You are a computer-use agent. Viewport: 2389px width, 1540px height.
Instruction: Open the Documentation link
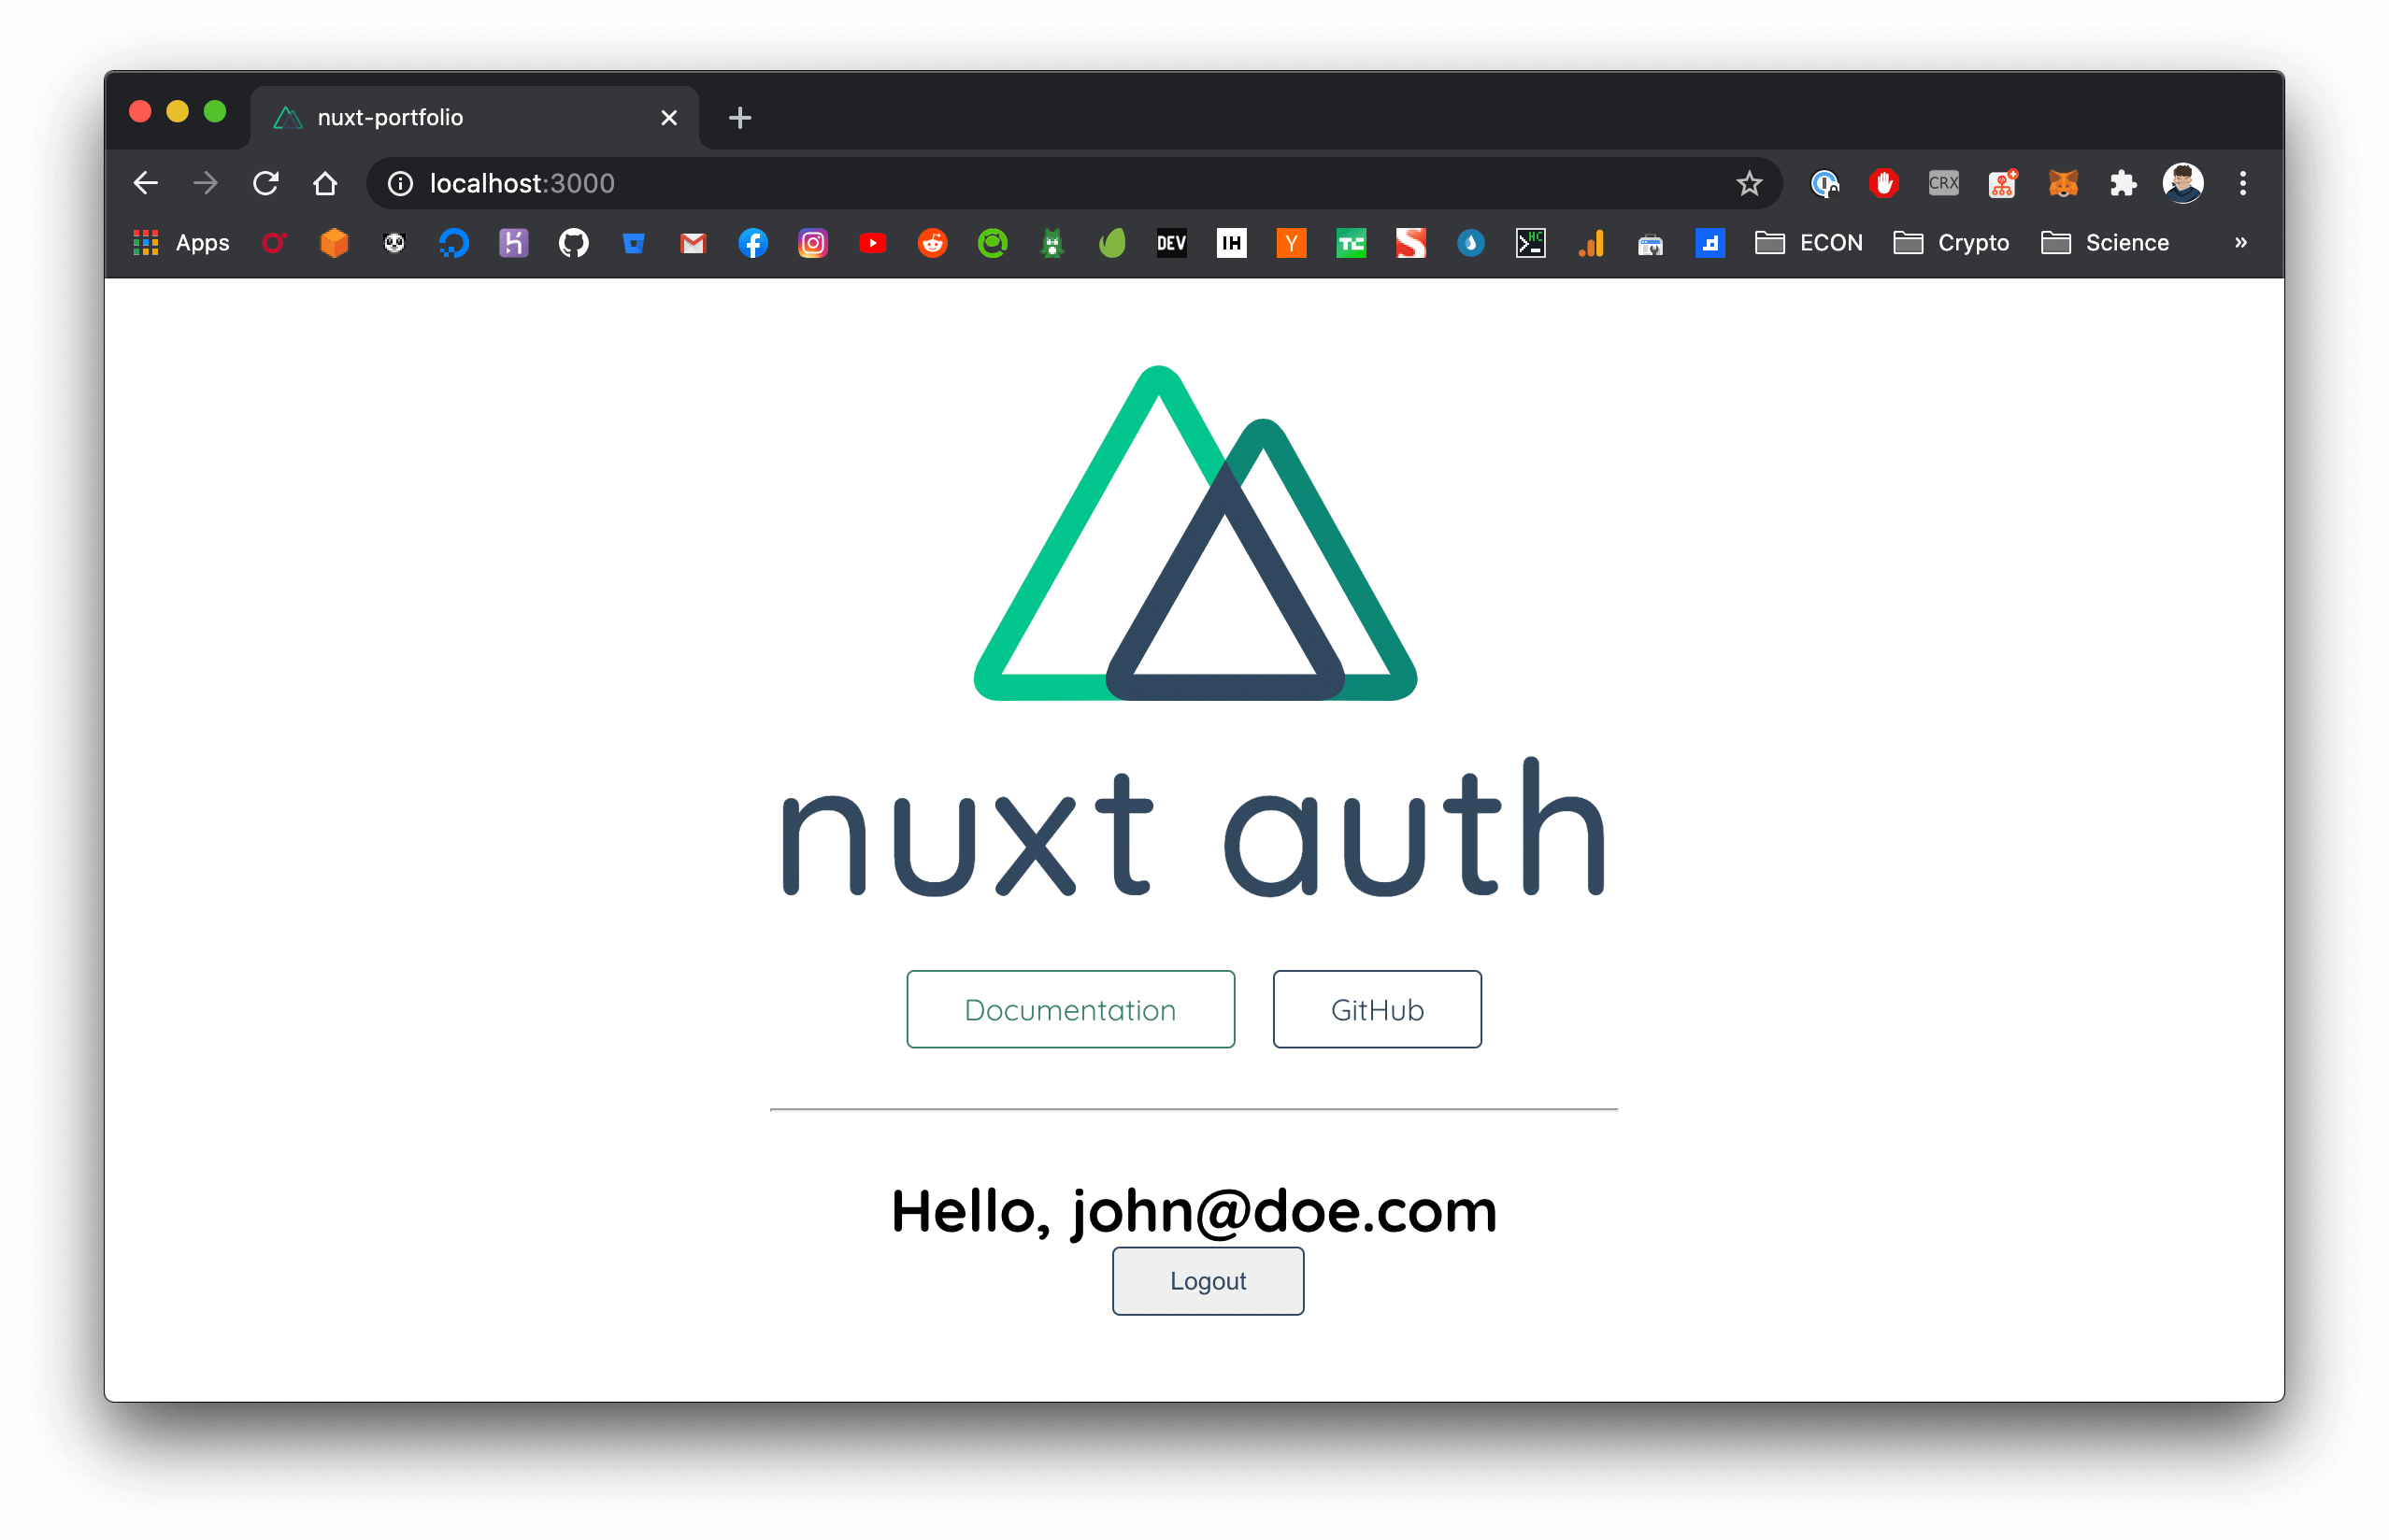[1070, 1009]
